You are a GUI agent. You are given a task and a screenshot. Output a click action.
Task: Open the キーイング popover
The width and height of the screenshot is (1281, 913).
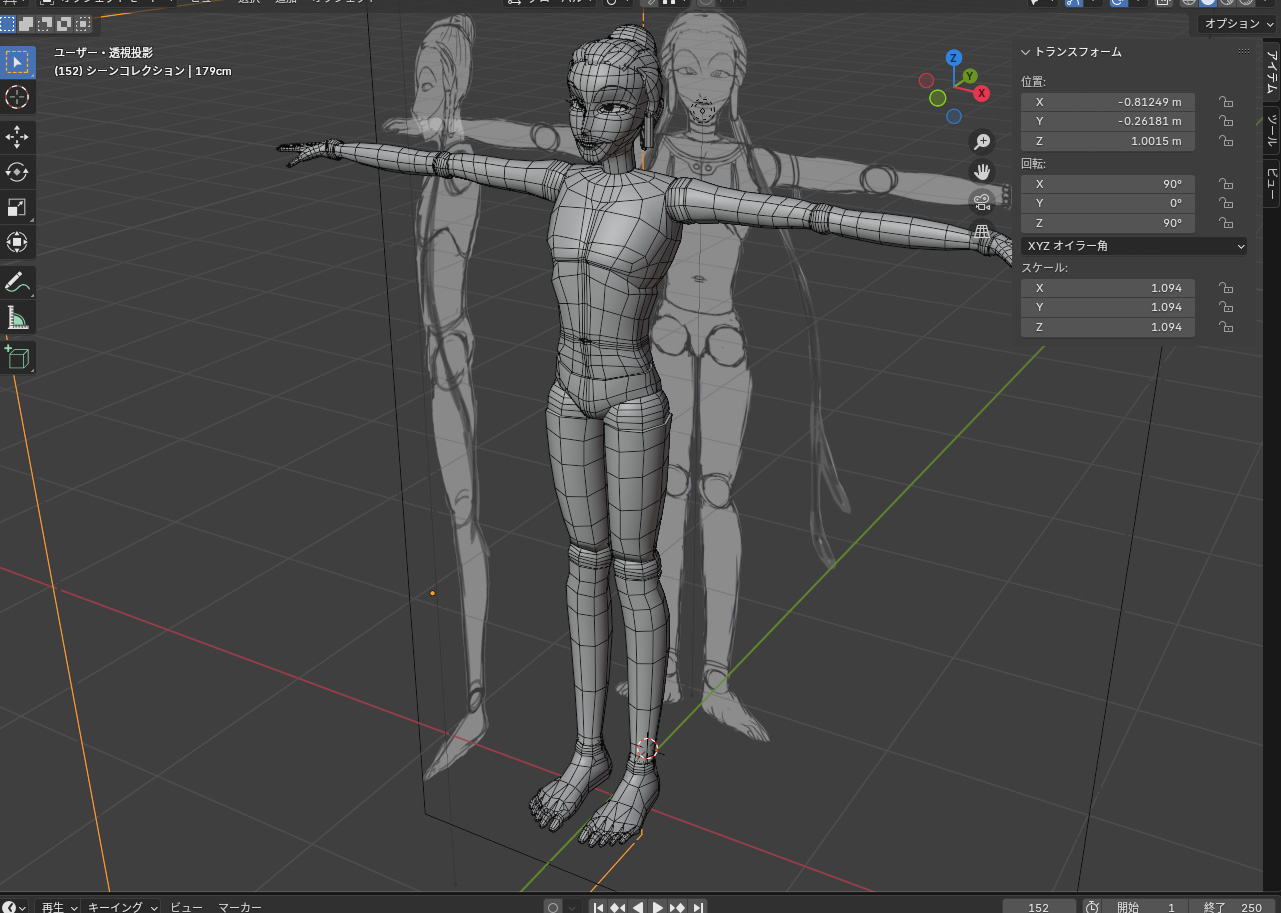122,907
